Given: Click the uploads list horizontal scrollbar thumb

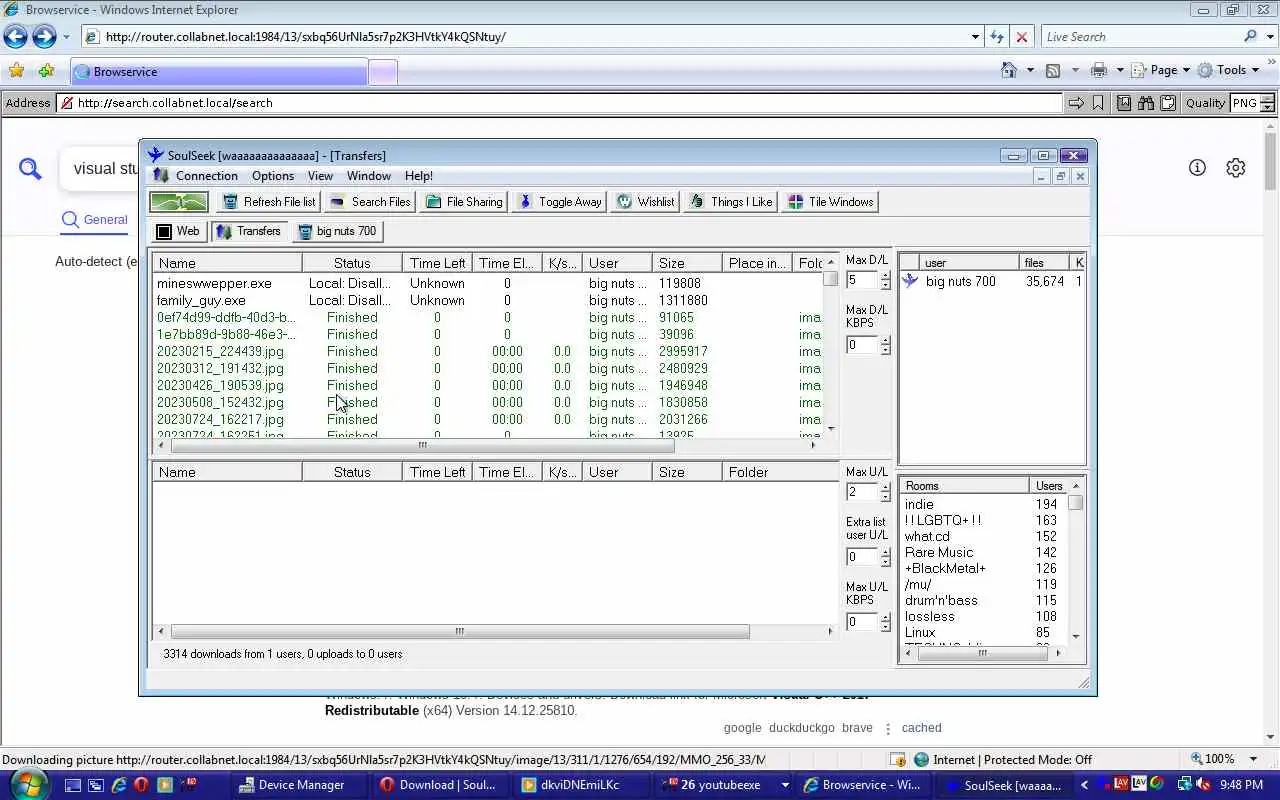Looking at the screenshot, I should (x=460, y=631).
